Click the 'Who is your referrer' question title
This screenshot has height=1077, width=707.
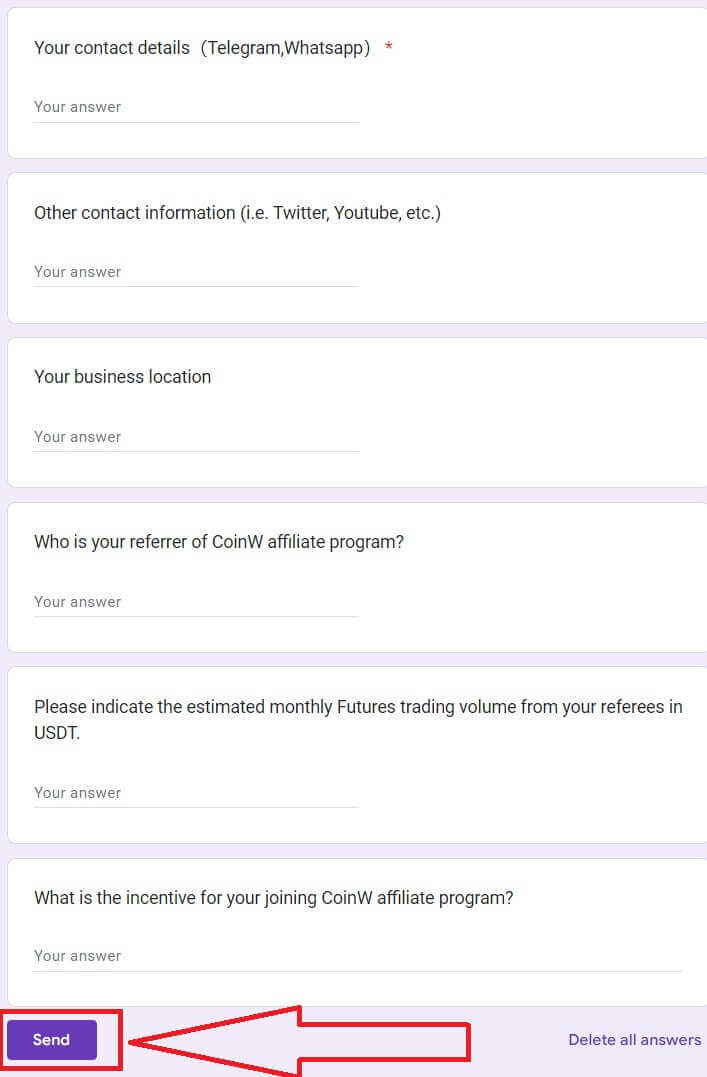pos(218,542)
